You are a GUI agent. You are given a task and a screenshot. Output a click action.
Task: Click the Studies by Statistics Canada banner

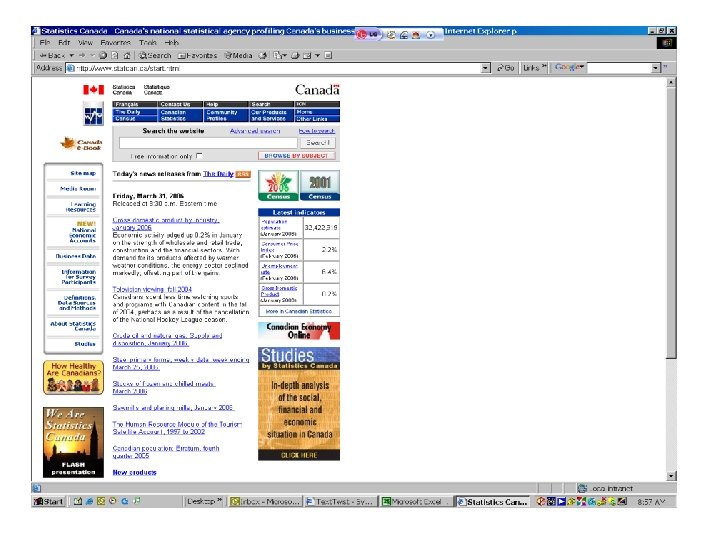coord(299,404)
